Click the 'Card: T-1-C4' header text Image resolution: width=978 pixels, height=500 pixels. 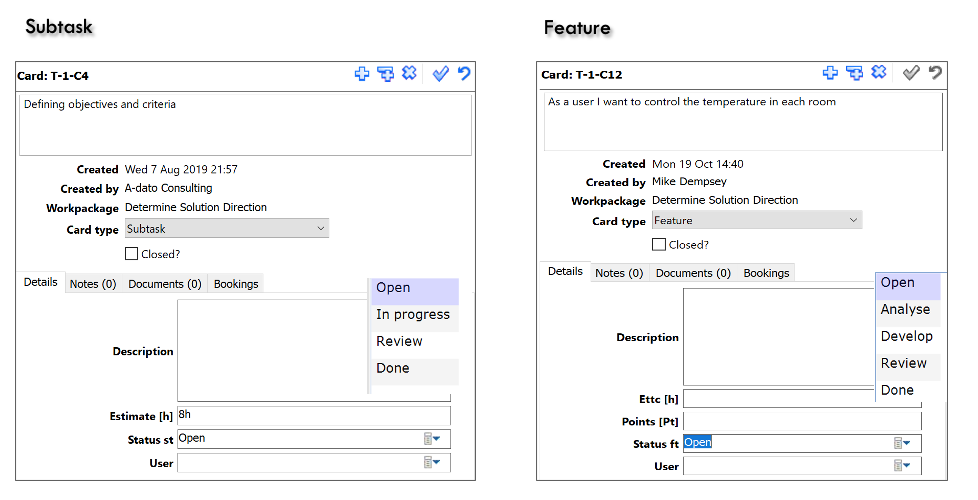click(53, 76)
